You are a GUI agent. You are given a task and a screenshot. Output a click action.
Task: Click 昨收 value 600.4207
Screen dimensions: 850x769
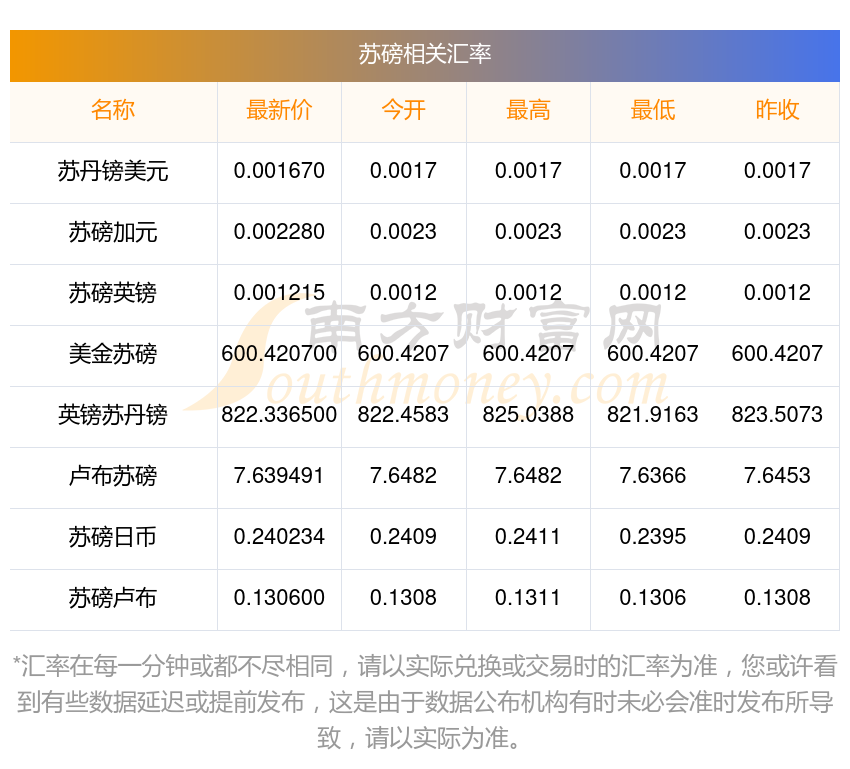coord(777,354)
